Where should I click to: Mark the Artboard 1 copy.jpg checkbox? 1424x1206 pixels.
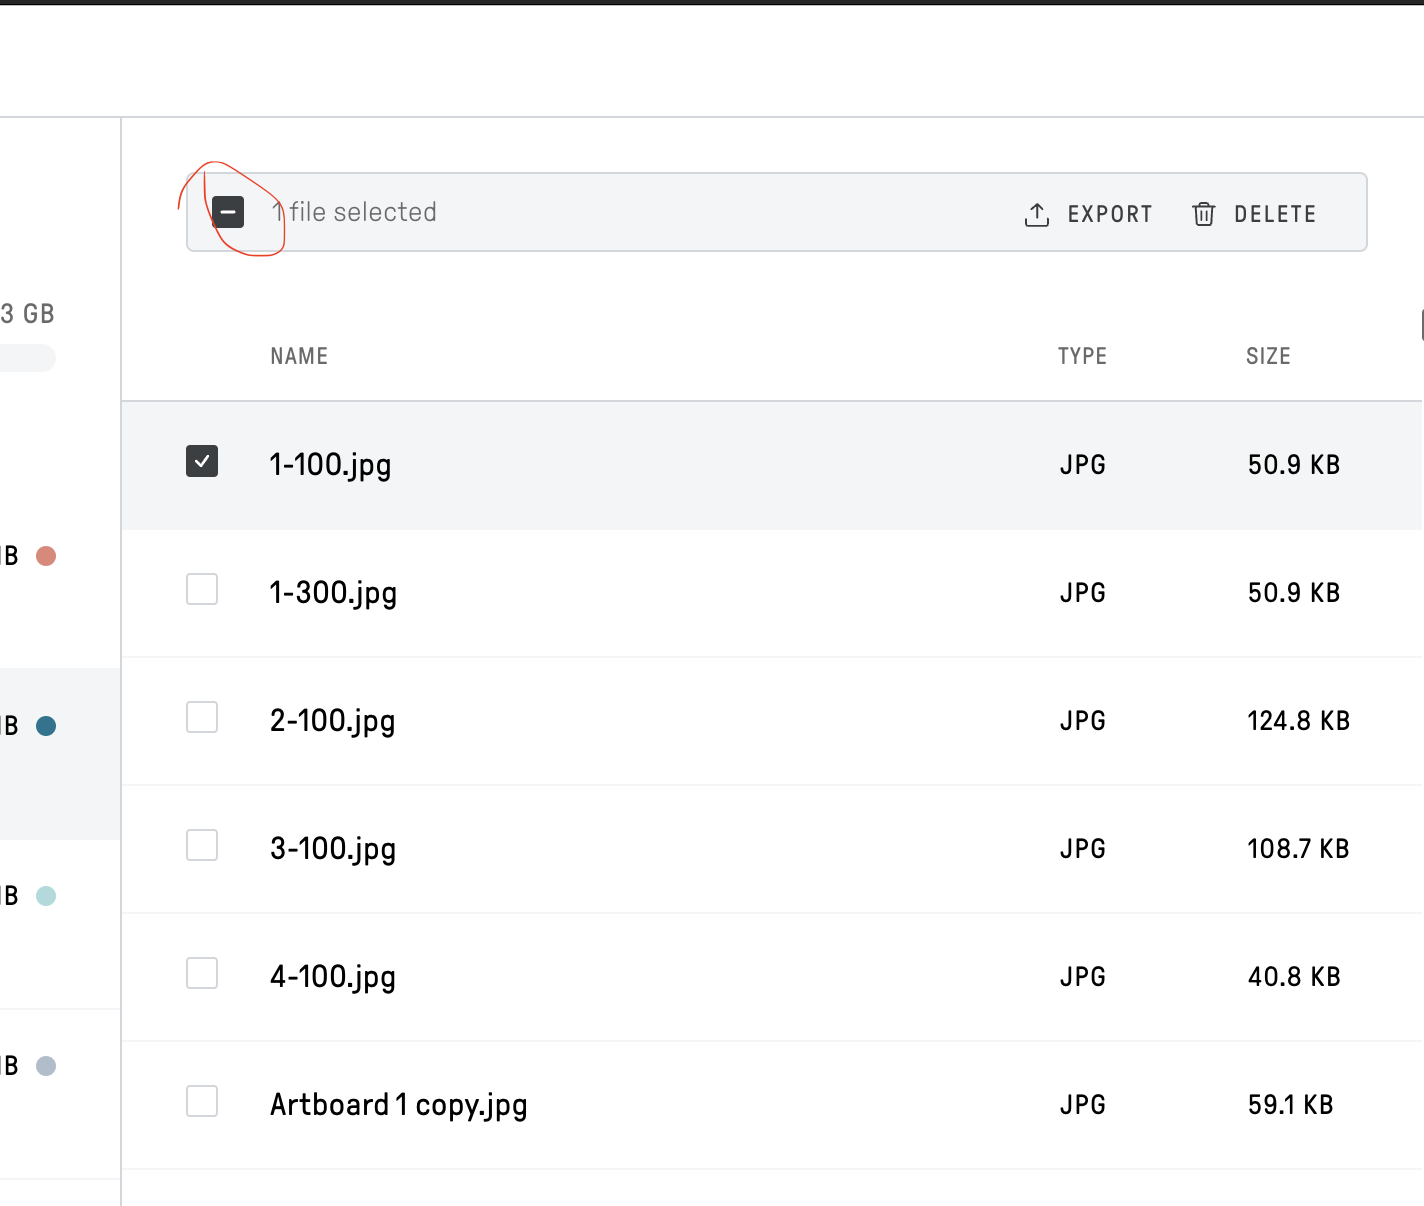click(202, 1101)
